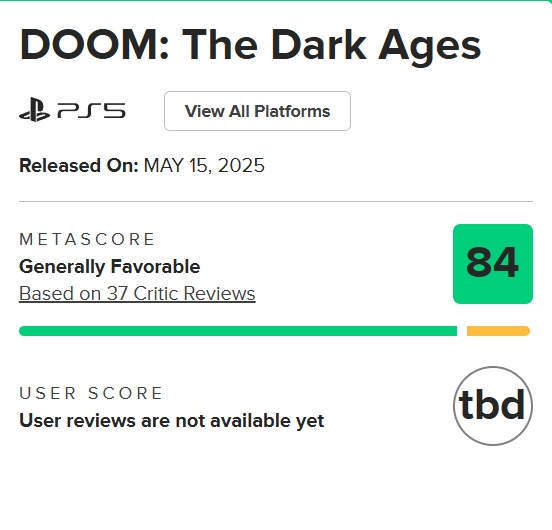Image resolution: width=552 pixels, height=530 pixels.
Task: Click the User reviews are not available yet text
Action: [171, 420]
